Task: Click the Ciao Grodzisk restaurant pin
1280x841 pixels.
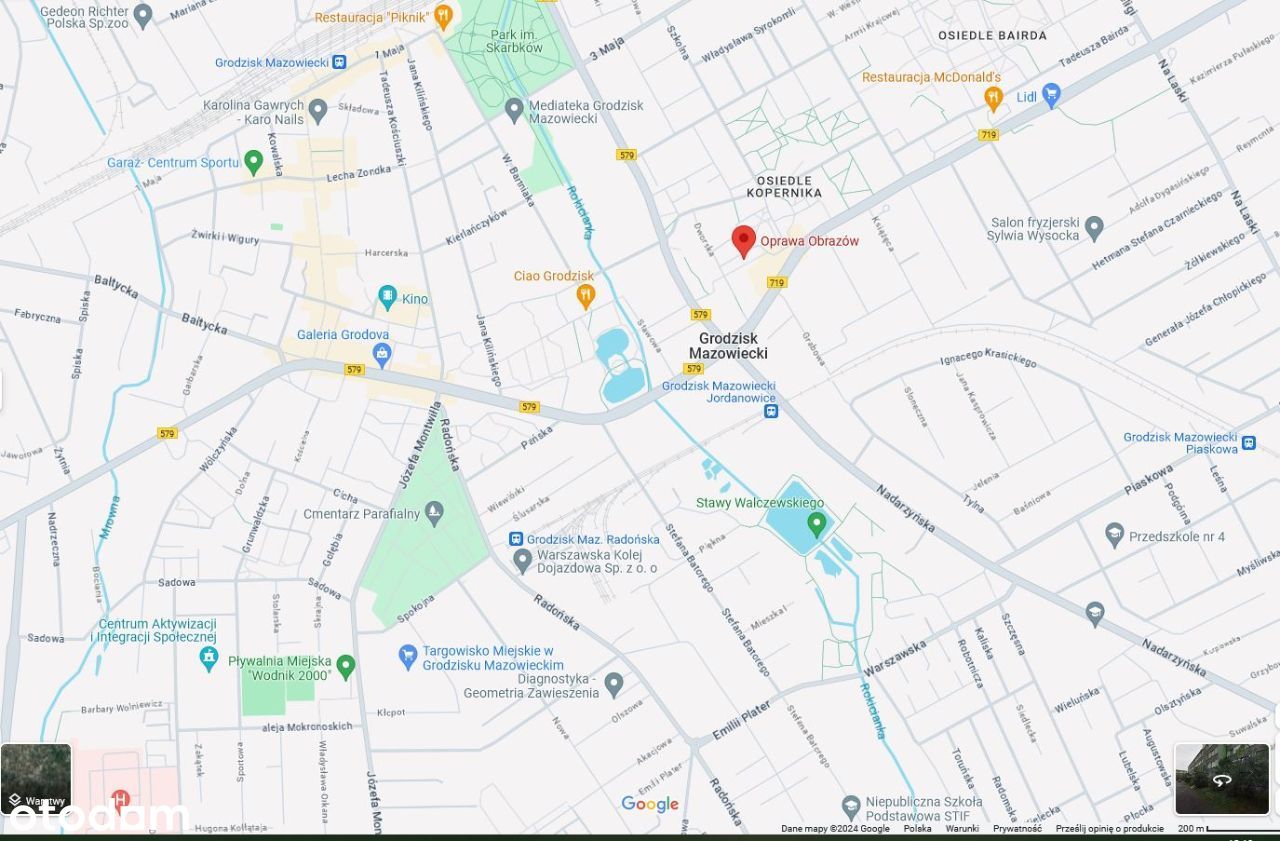Action: (586, 295)
